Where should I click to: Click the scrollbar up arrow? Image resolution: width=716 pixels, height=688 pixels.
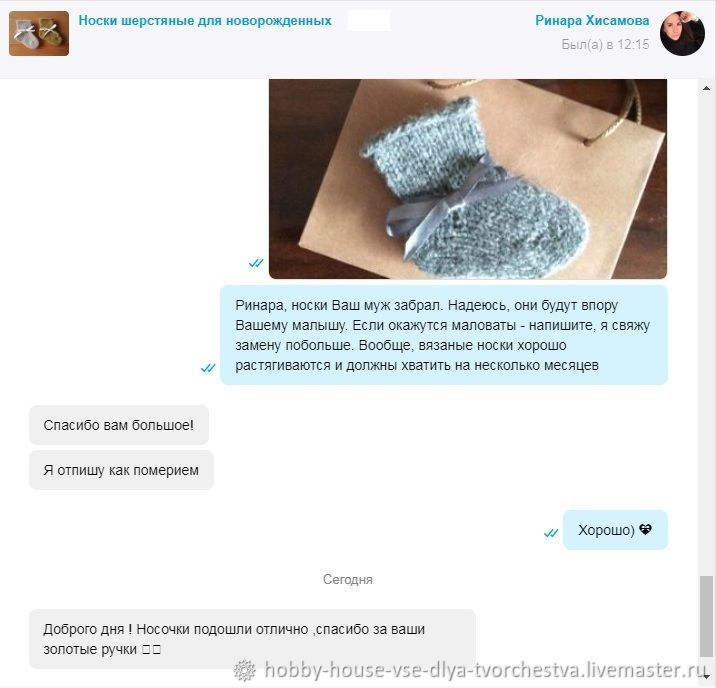(706, 88)
